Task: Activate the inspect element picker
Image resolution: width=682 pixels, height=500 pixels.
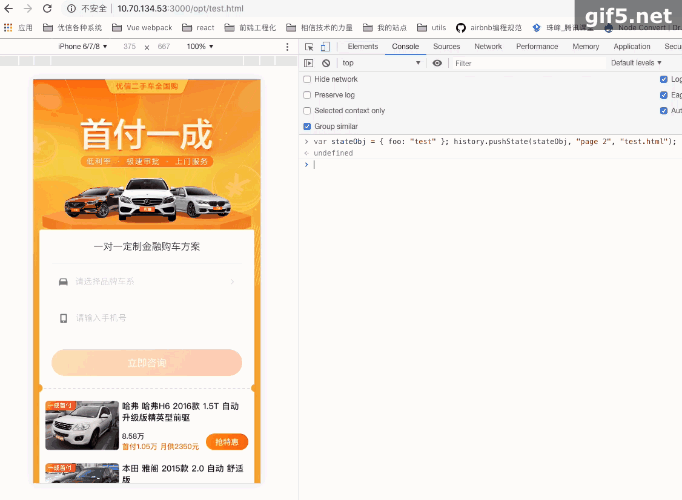Action: 309,47
